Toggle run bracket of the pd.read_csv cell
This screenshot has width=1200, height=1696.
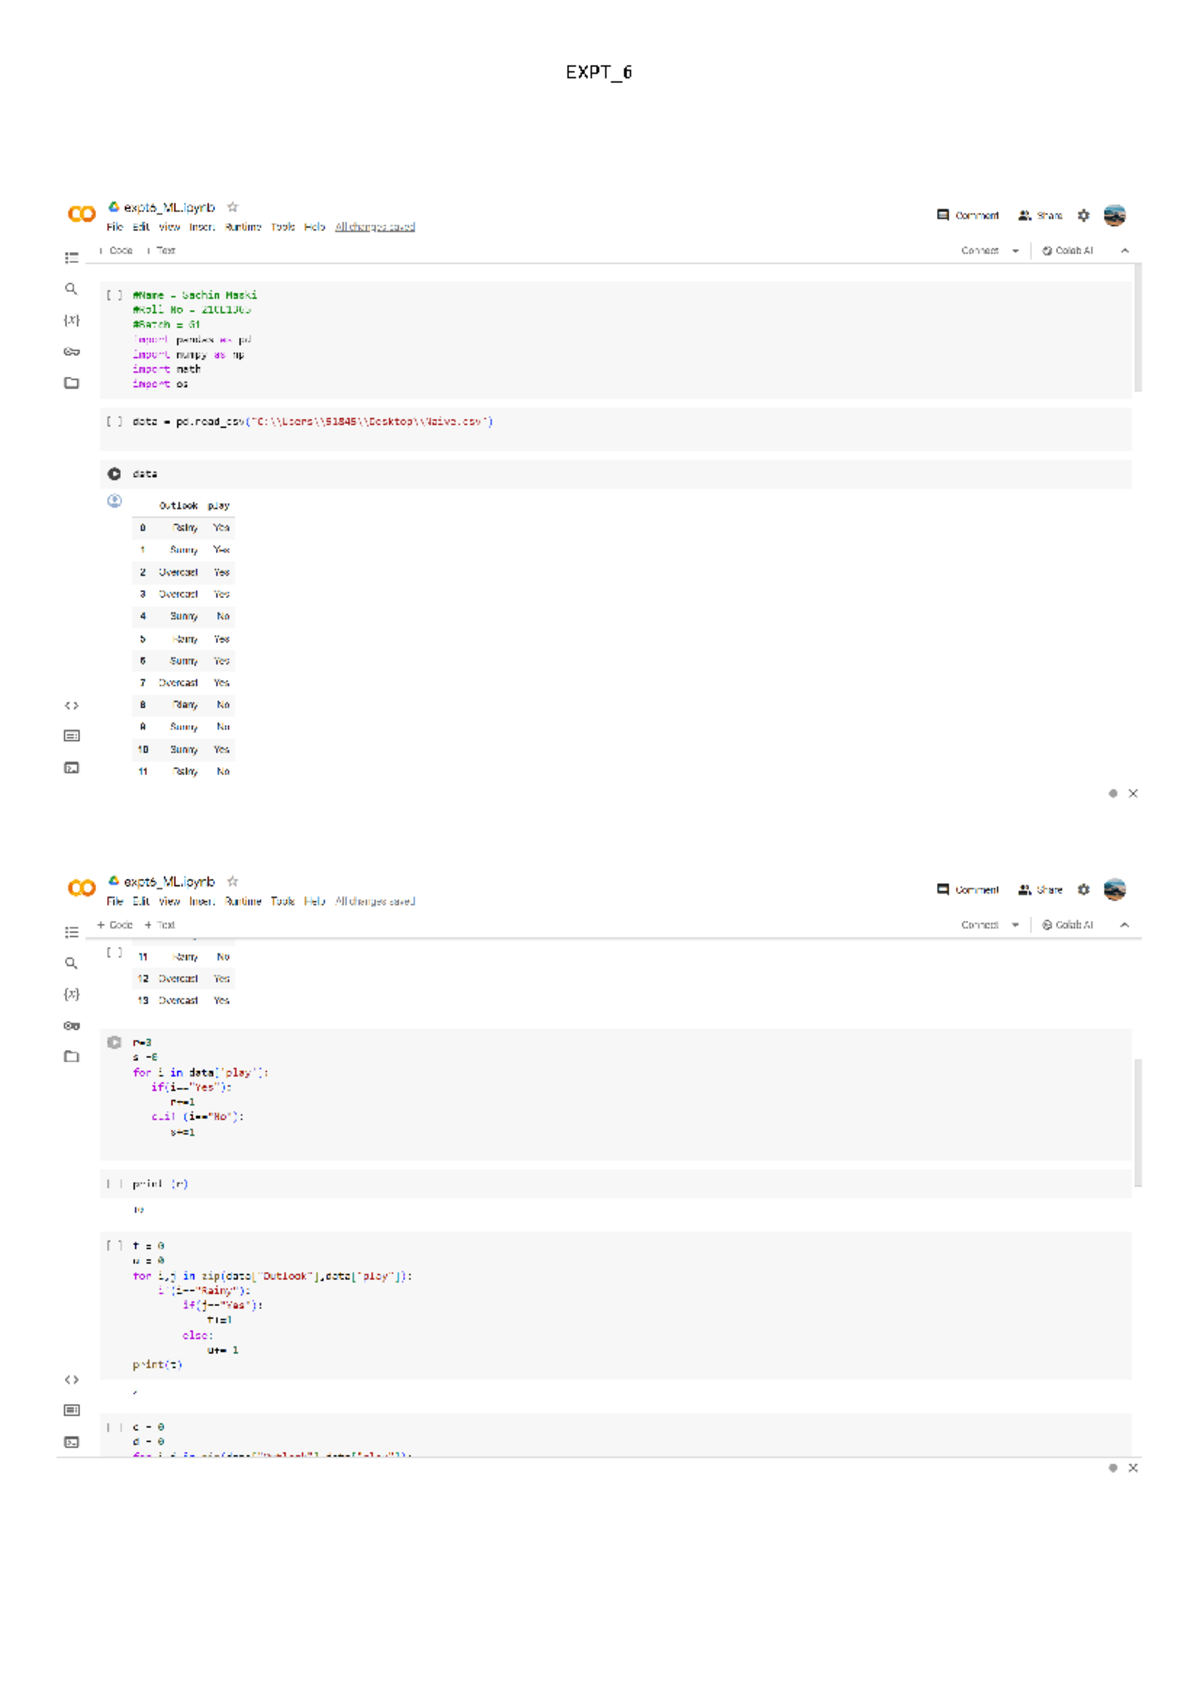click(114, 422)
